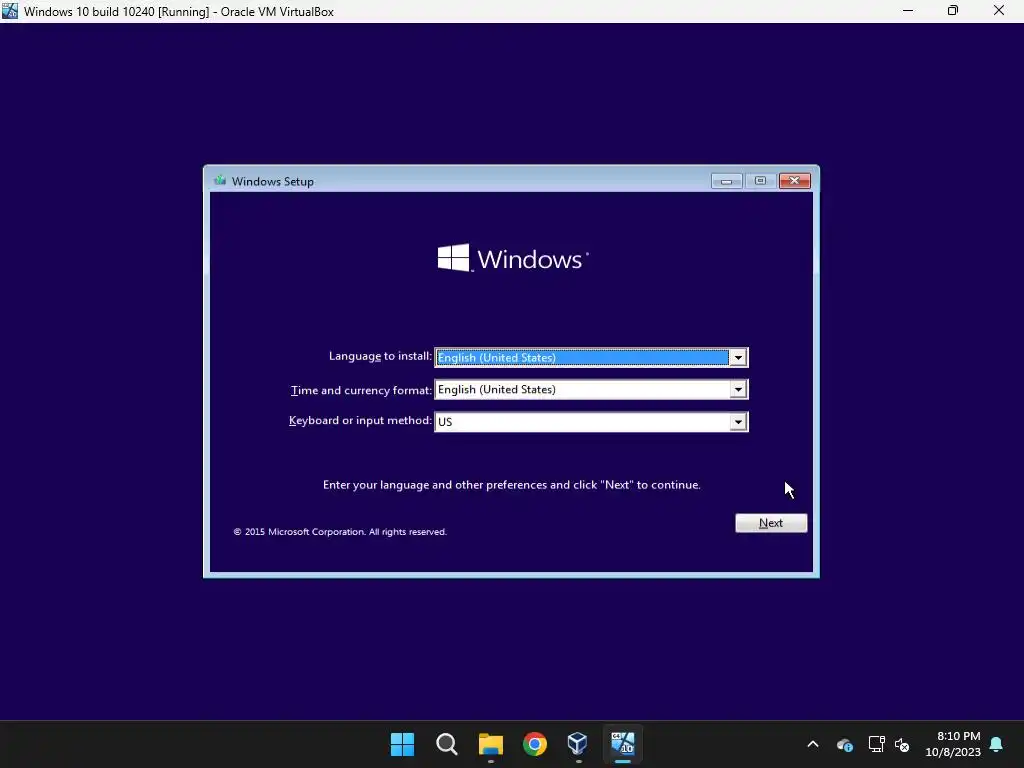Viewport: 1024px width, 768px height.
Task: Select the running Windows 10 VM taskbar icon
Action: 622,744
